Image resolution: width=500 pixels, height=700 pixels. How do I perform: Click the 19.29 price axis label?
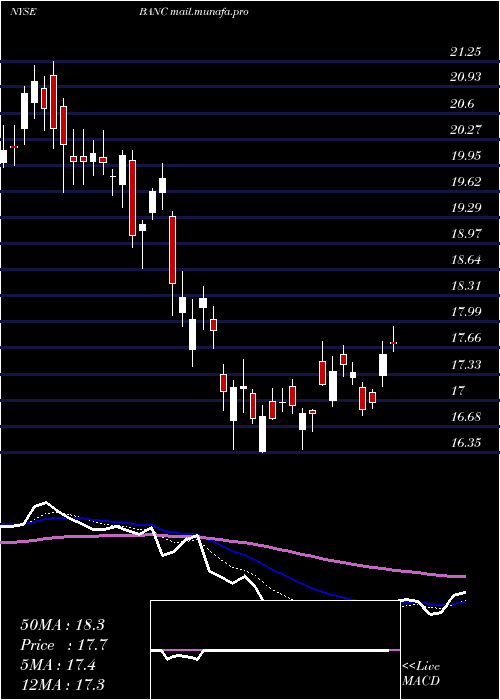point(466,208)
